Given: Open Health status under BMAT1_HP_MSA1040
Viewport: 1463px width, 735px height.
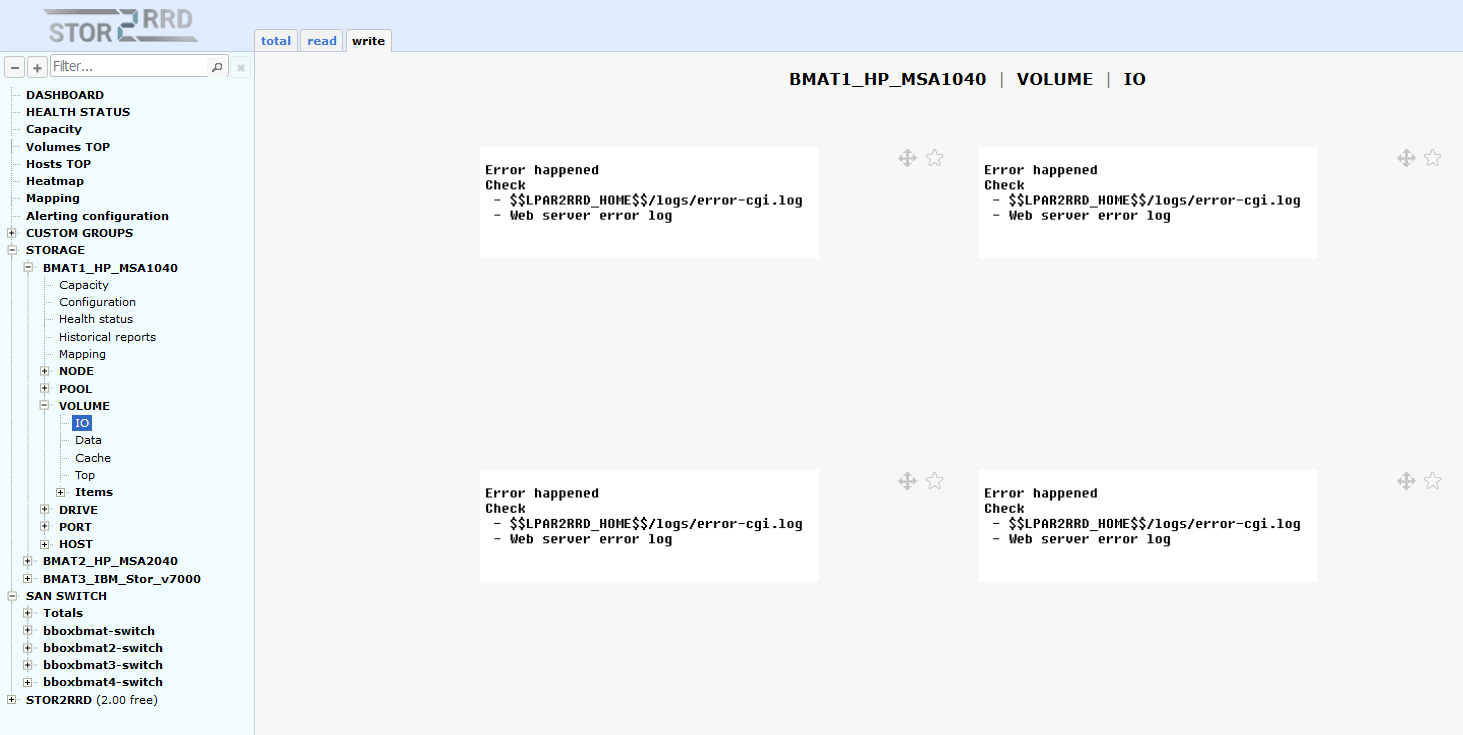Looking at the screenshot, I should 96,319.
